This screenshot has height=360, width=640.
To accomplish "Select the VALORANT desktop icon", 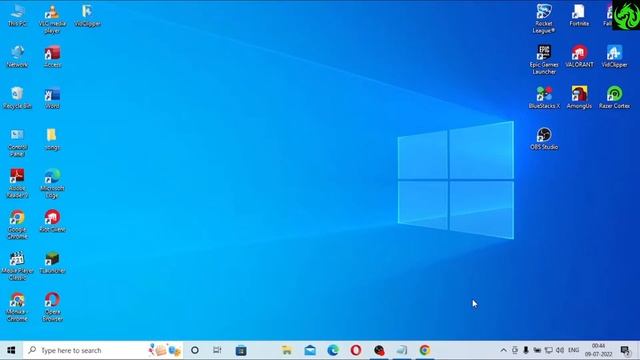I will (579, 56).
